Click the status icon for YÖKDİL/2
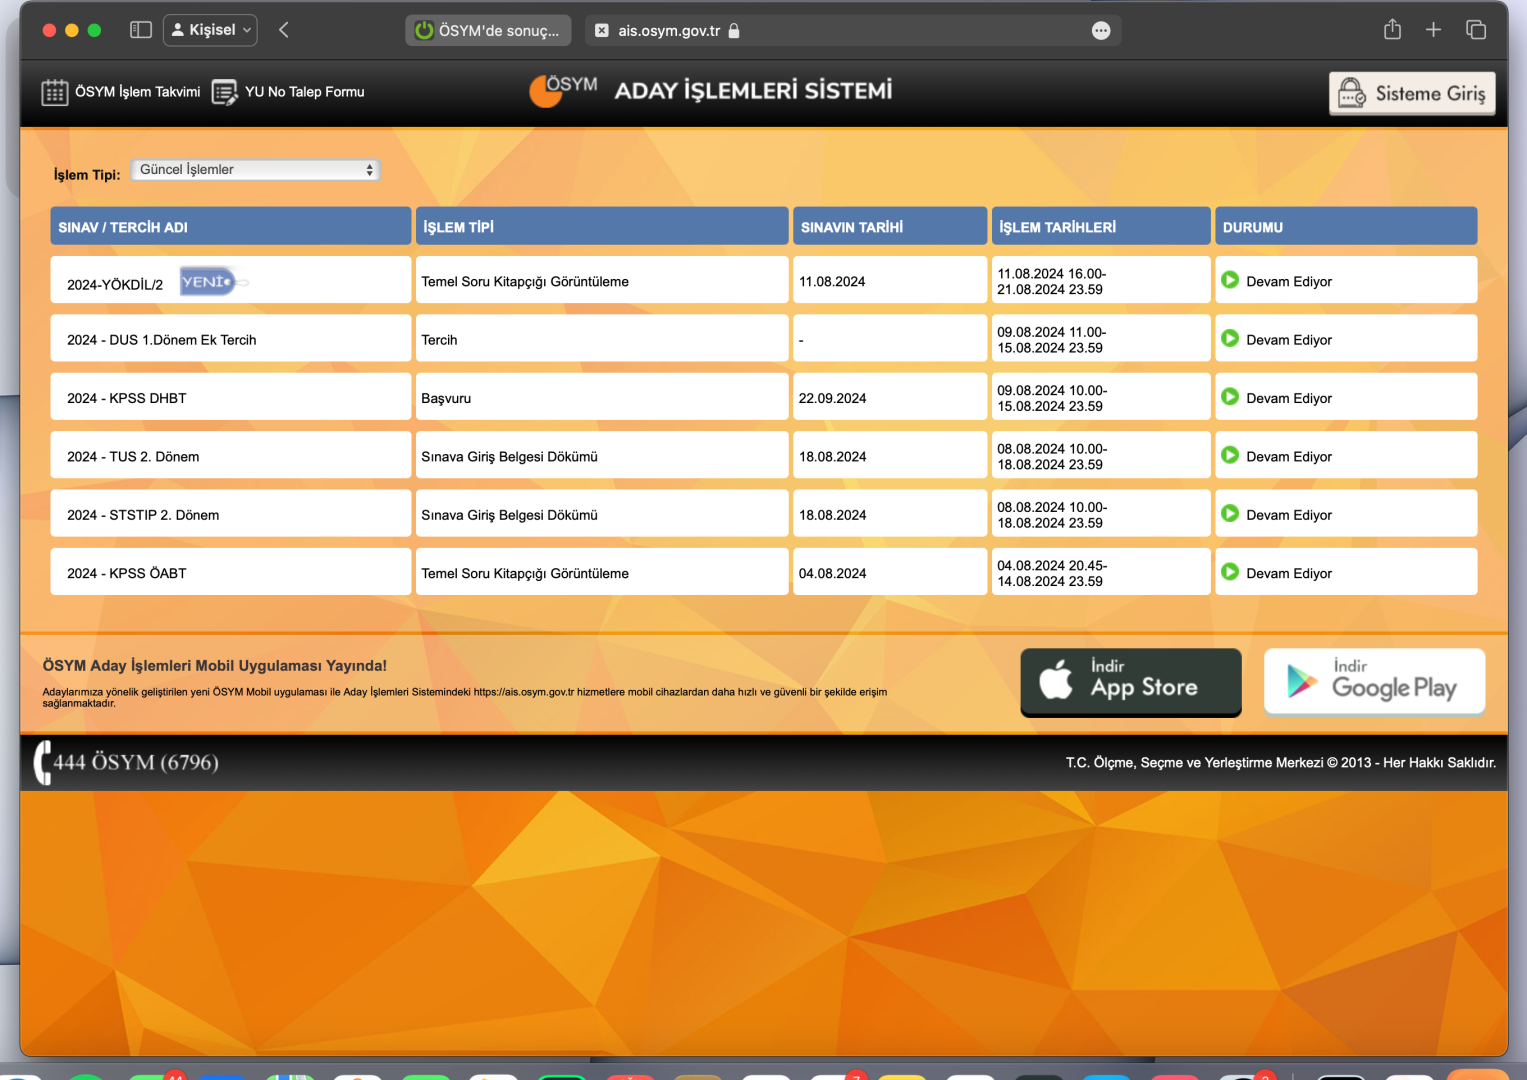This screenshot has height=1080, width=1527. [1230, 280]
